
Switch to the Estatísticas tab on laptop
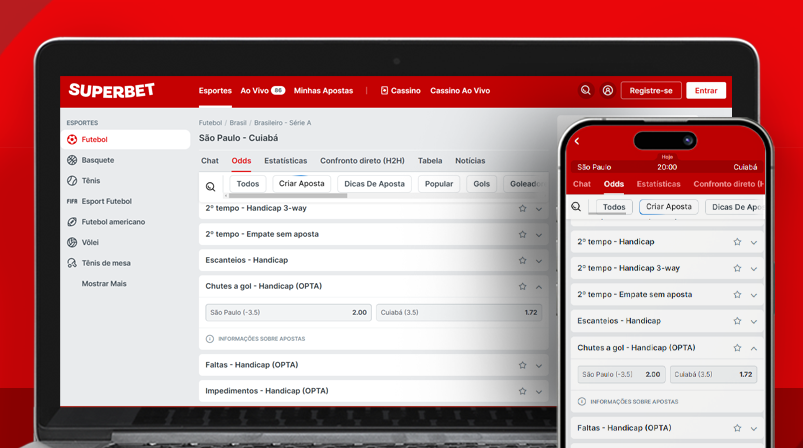285,161
